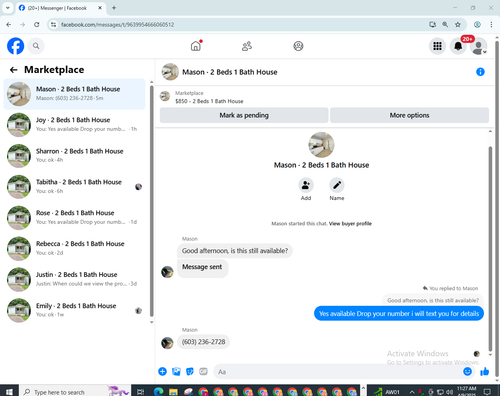This screenshot has width=500, height=396.
Task: Click the 'Message sent' bubble
Action: pos(202,267)
